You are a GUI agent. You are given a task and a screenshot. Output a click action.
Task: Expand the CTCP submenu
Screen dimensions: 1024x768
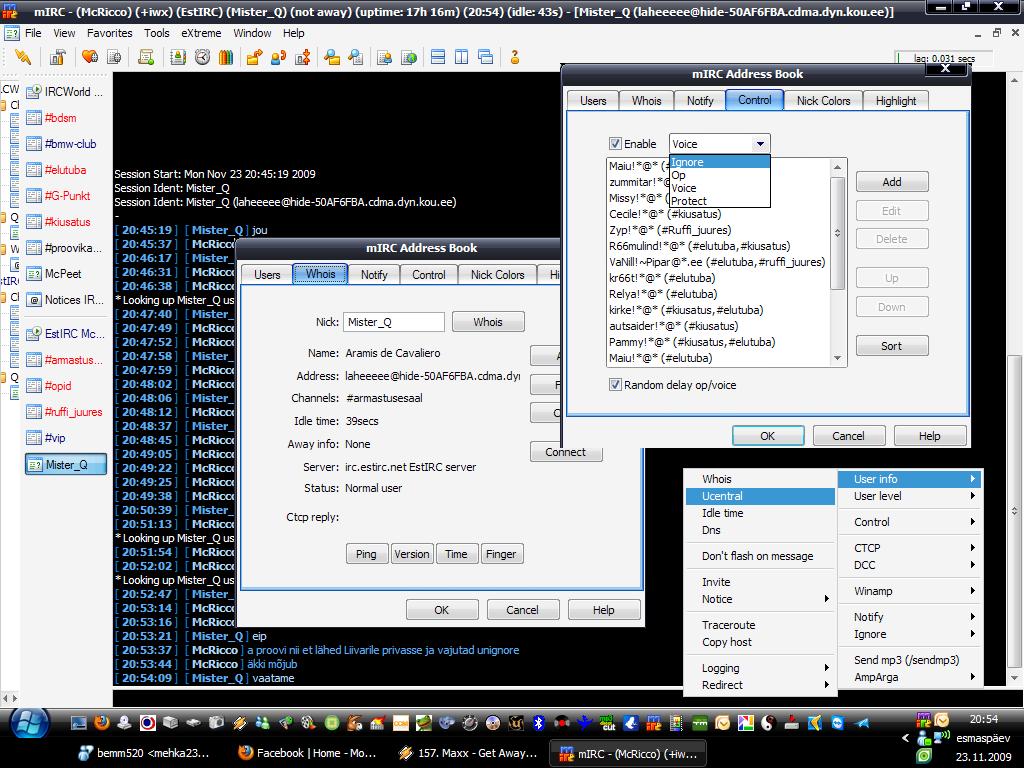click(x=909, y=548)
